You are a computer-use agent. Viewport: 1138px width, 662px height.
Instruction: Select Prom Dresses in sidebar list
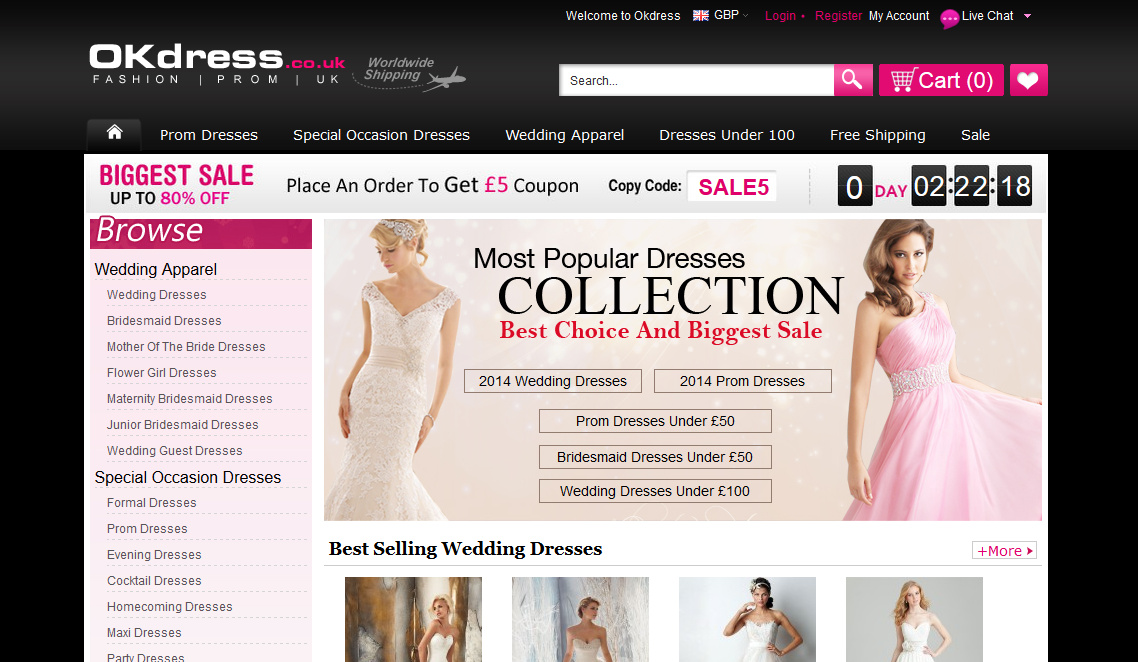point(147,529)
